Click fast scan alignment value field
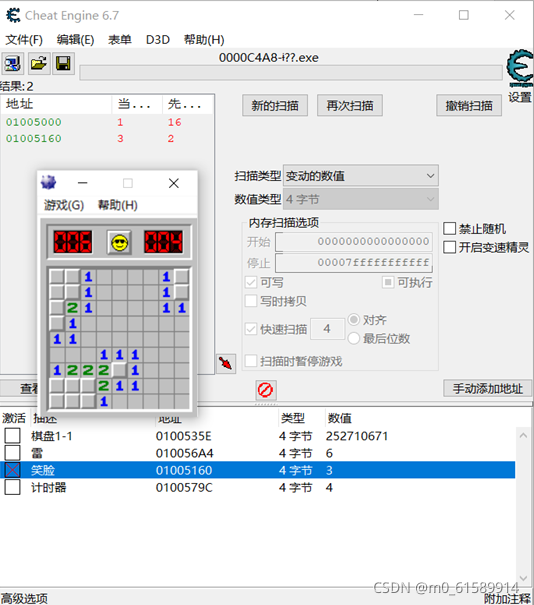This screenshot has height=605, width=534. (x=328, y=329)
